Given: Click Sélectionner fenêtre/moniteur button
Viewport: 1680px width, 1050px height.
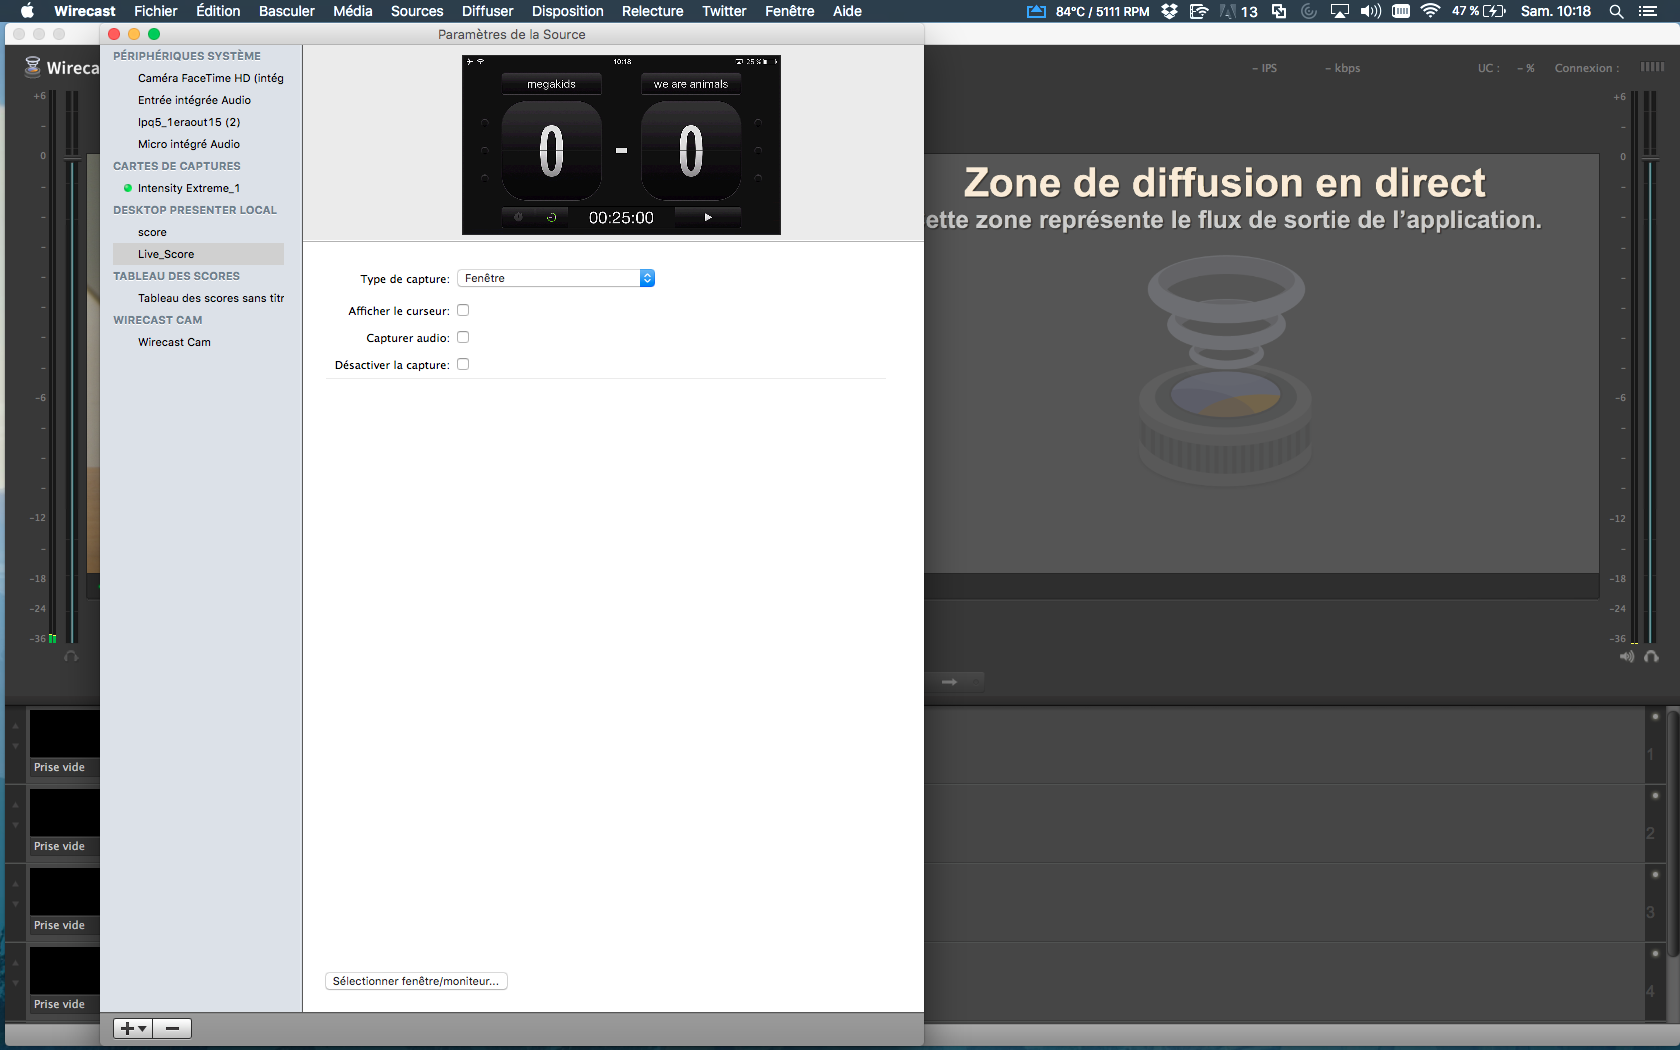Looking at the screenshot, I should pyautogui.click(x=416, y=981).
